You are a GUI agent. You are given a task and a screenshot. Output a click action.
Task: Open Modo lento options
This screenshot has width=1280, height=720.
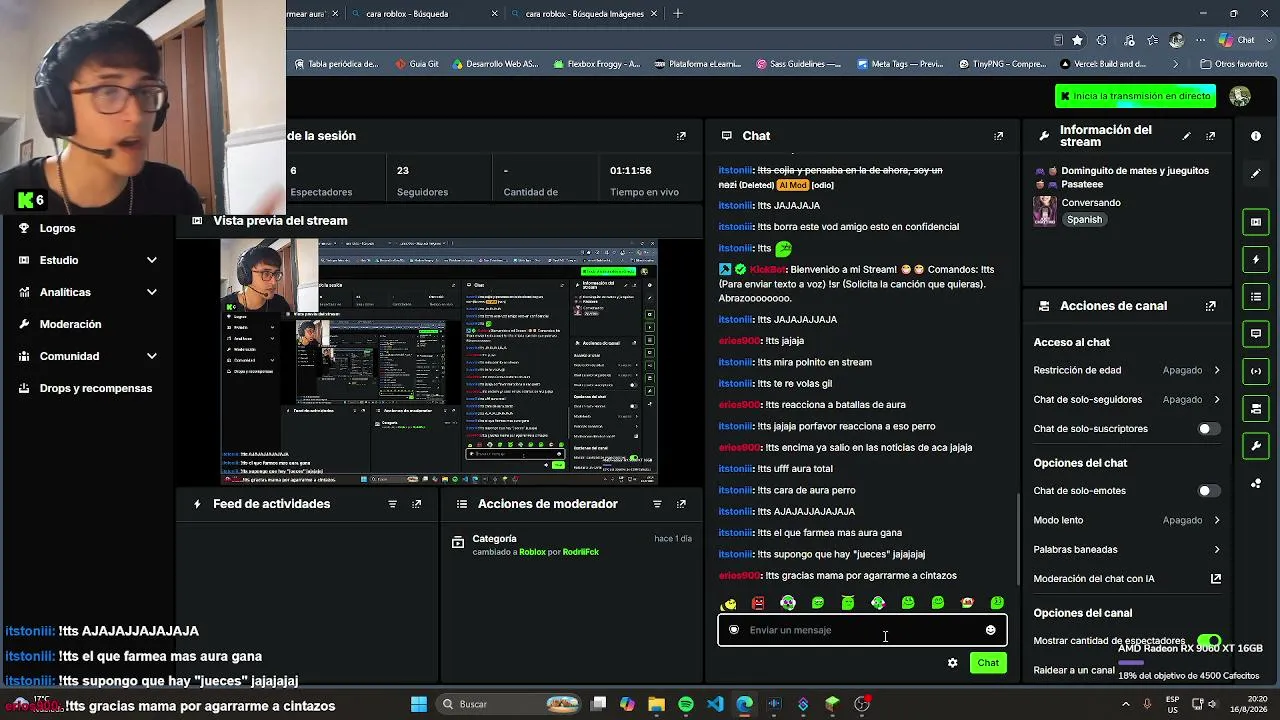(1127, 520)
